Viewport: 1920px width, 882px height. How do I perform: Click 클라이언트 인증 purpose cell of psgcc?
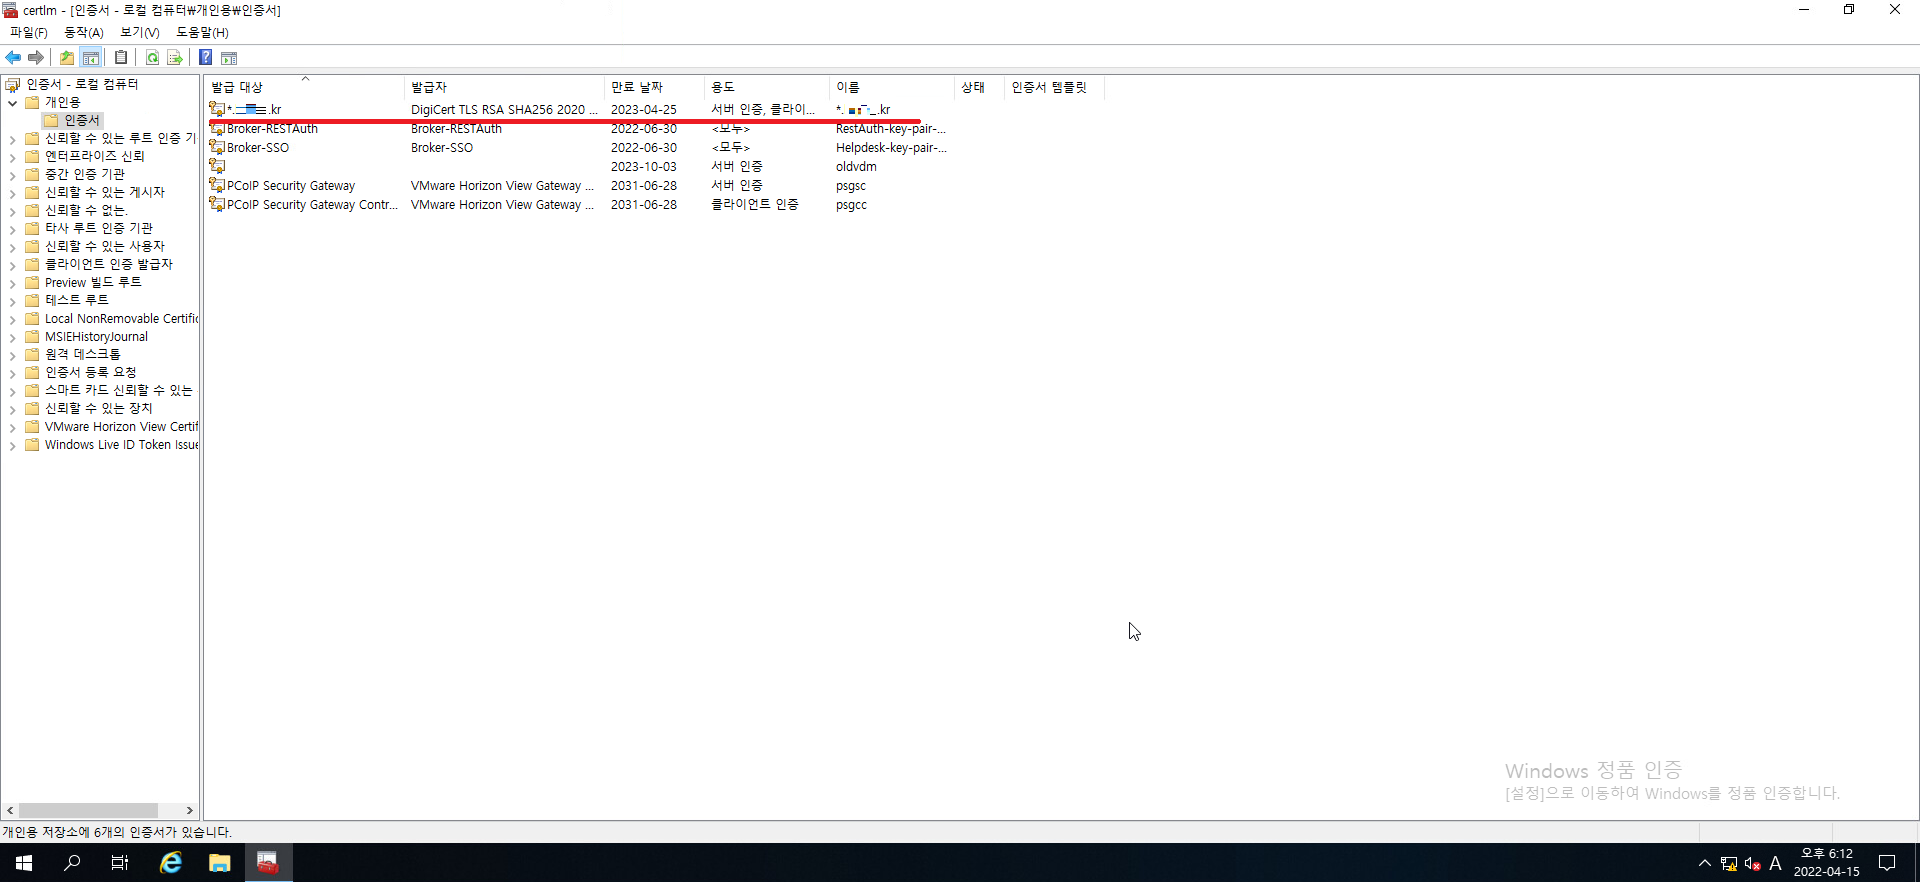click(x=755, y=204)
